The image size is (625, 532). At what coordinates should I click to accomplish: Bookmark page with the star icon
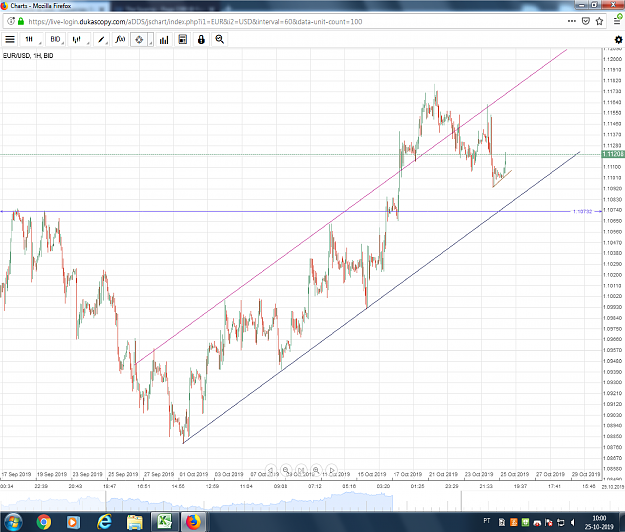599,21
